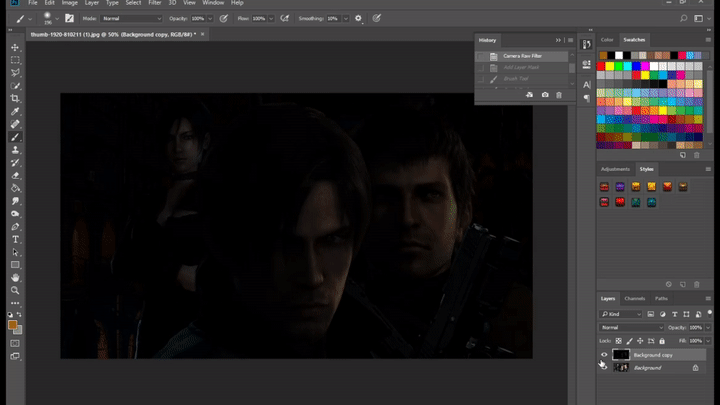Screen dimensions: 720x405
Task: Select the Rectangular Marquee tool
Action: click(15, 60)
